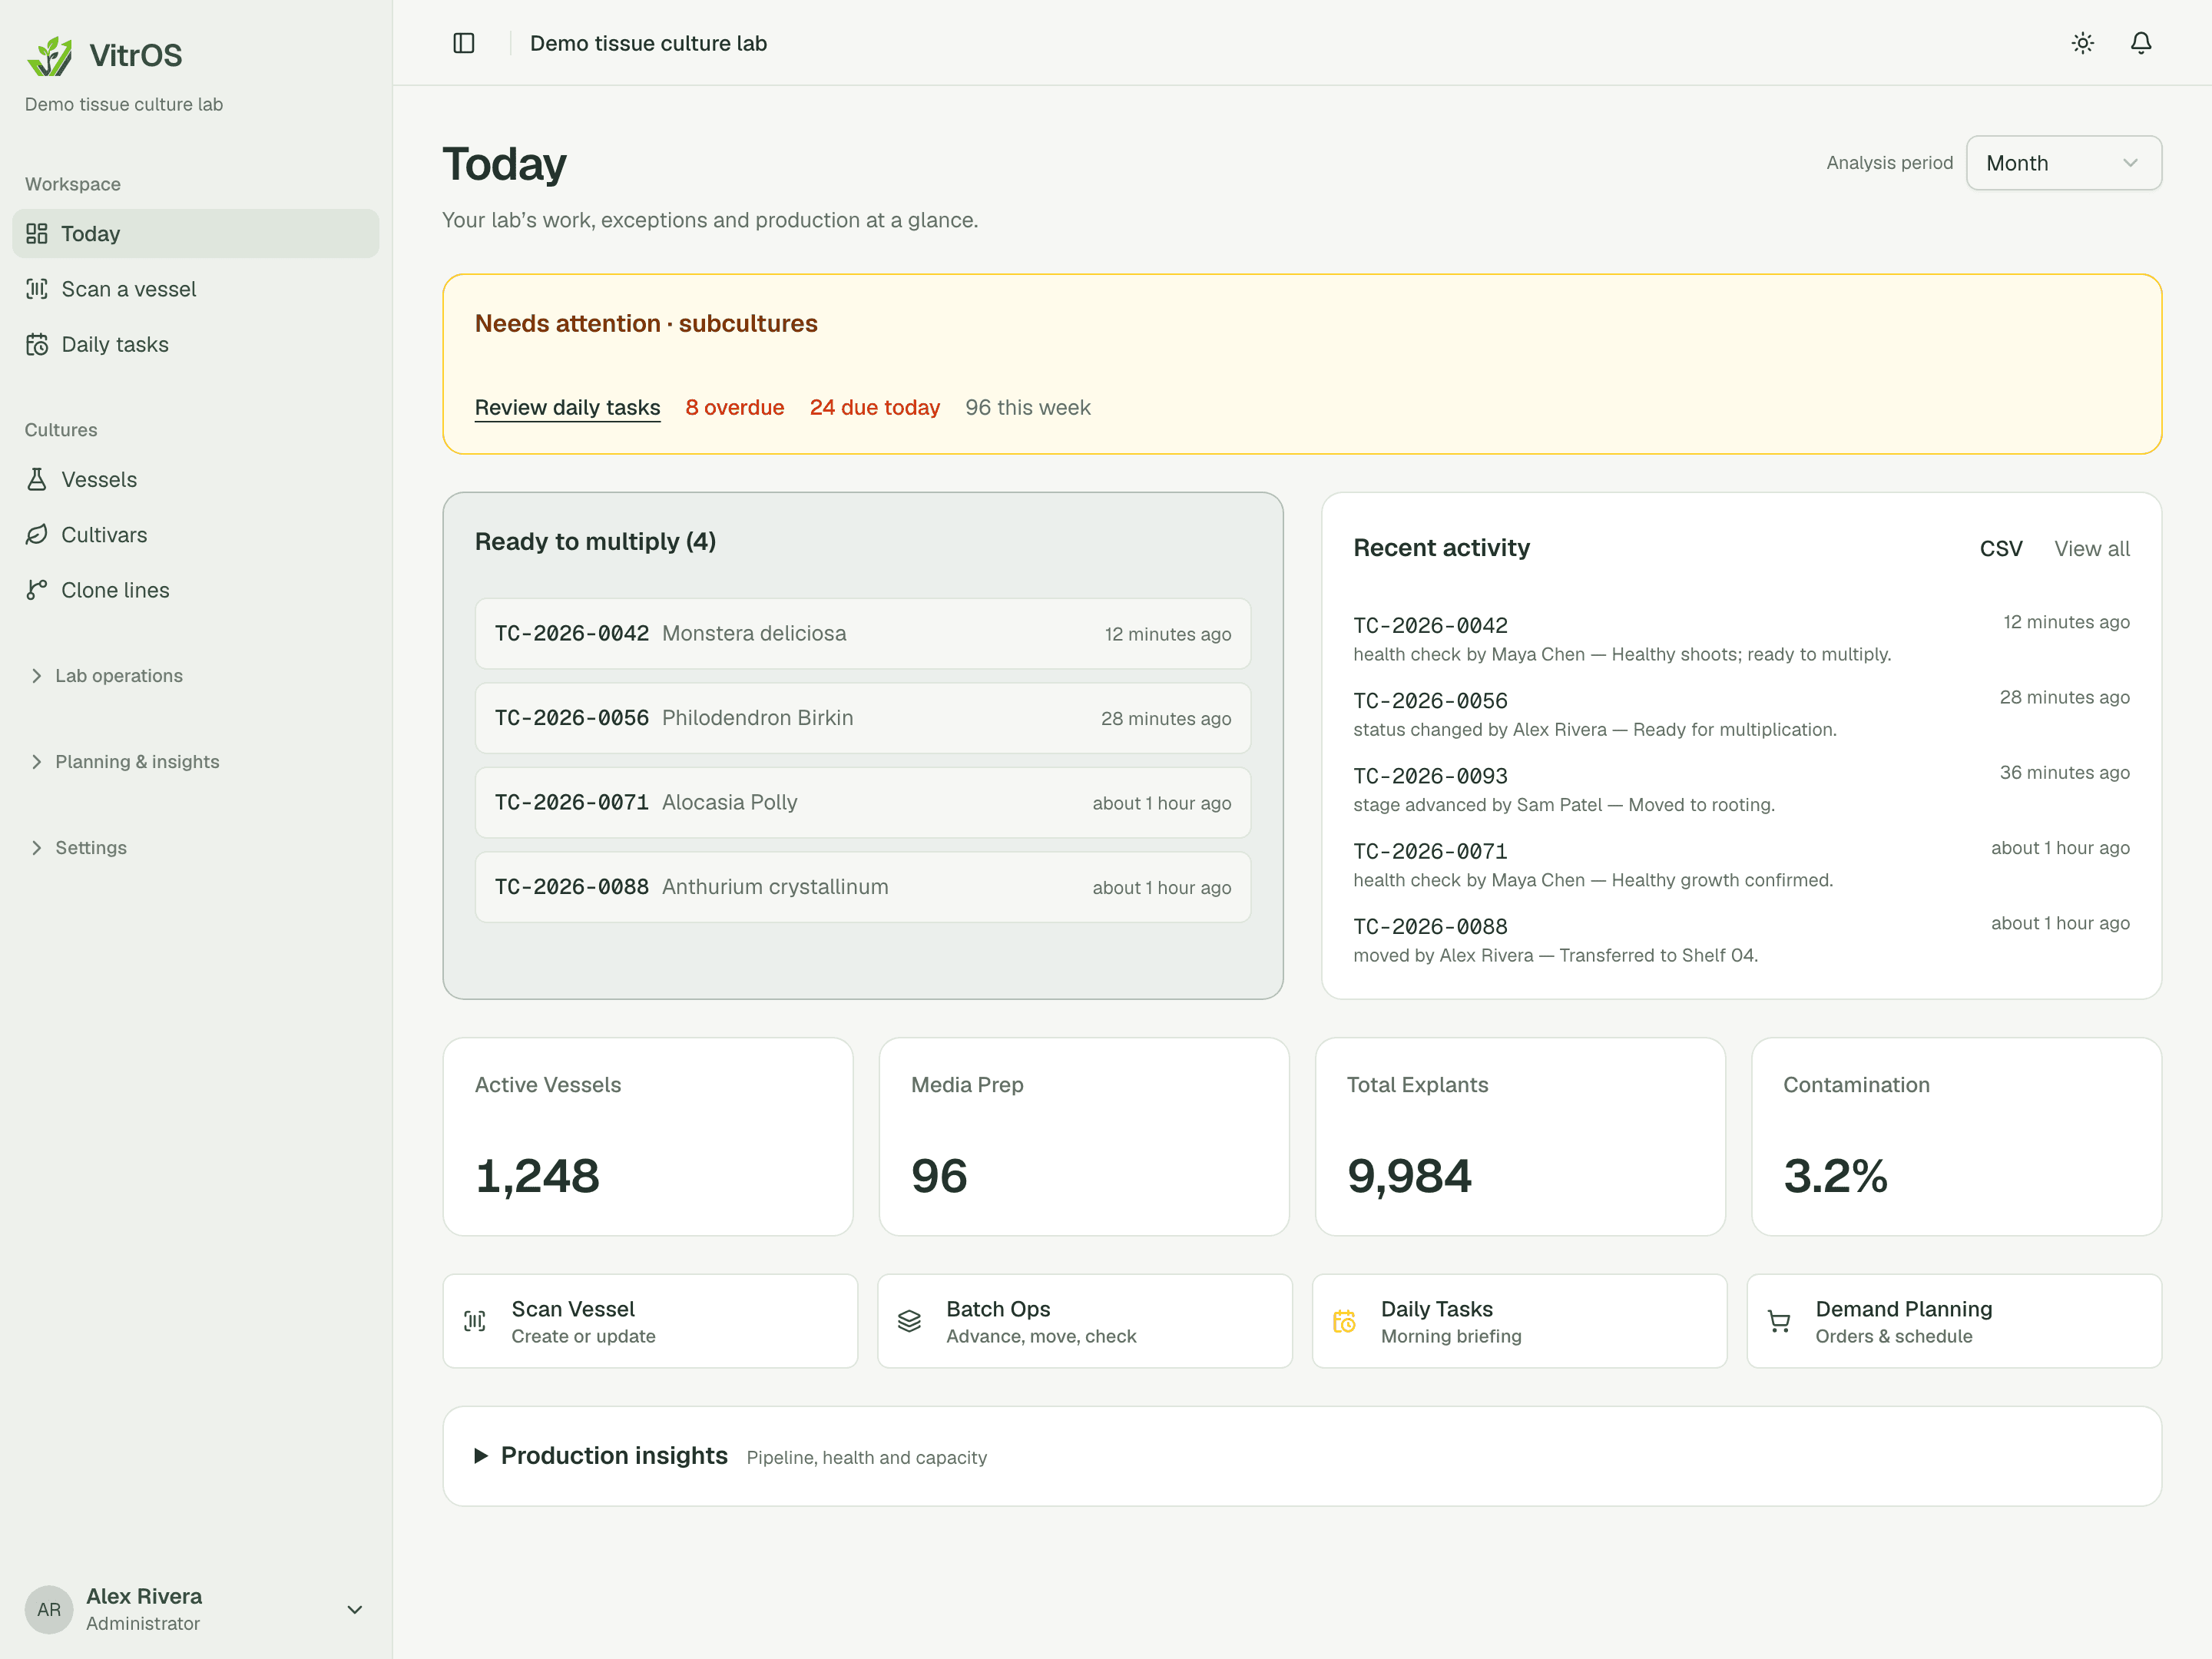The height and width of the screenshot is (1659, 2212).
Task: Export recent activity as CSV
Action: [x=2001, y=549]
